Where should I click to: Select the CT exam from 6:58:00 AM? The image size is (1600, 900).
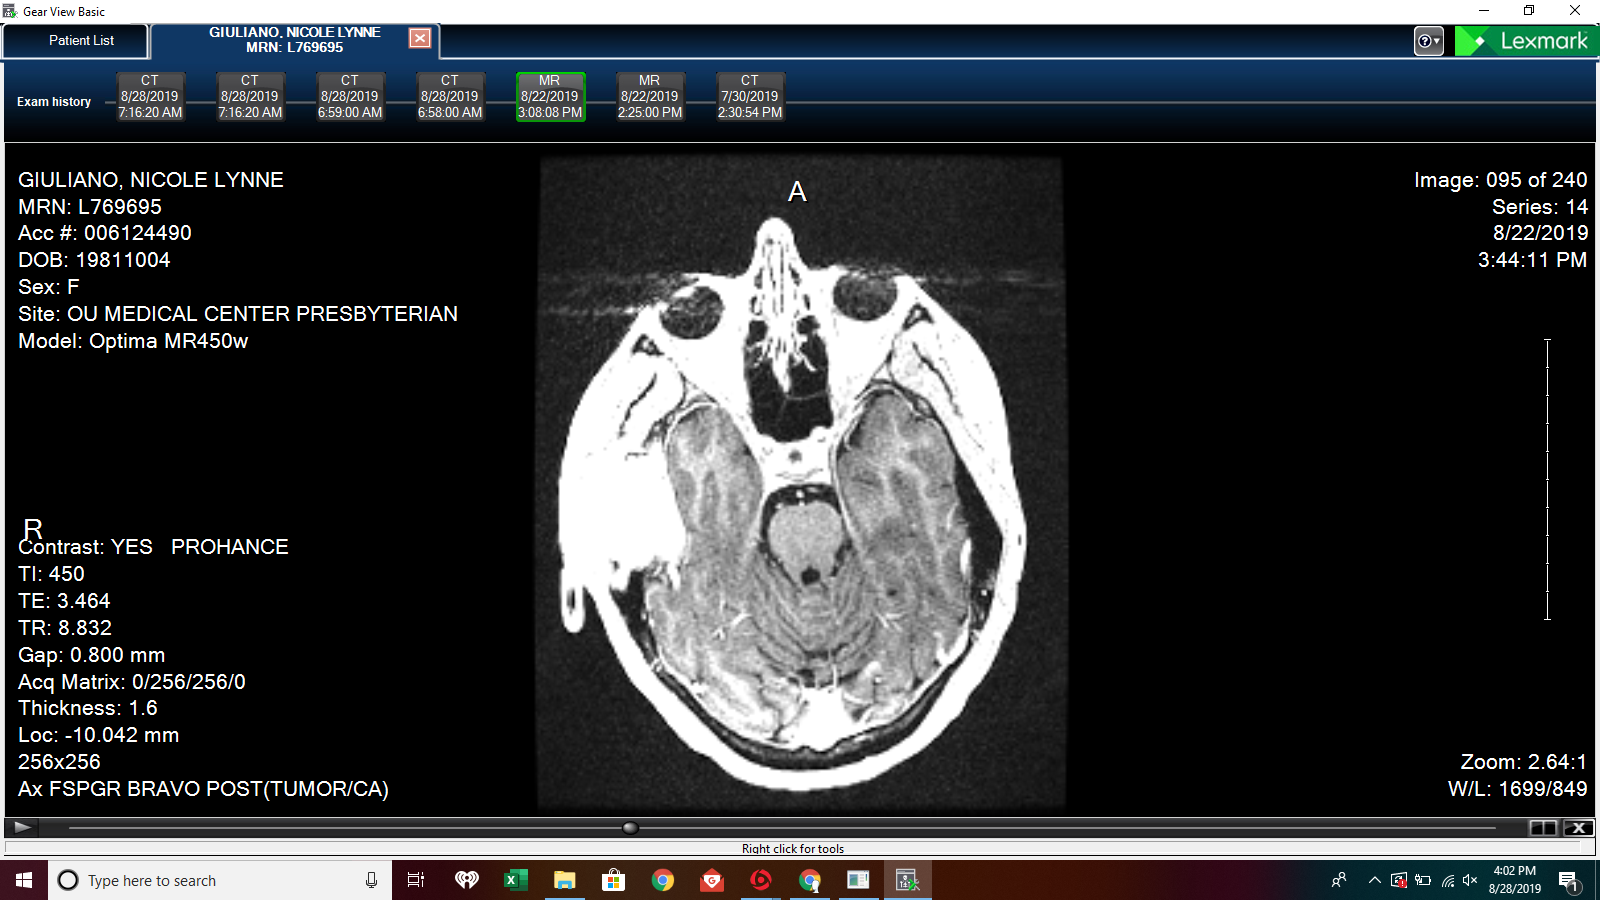450,97
